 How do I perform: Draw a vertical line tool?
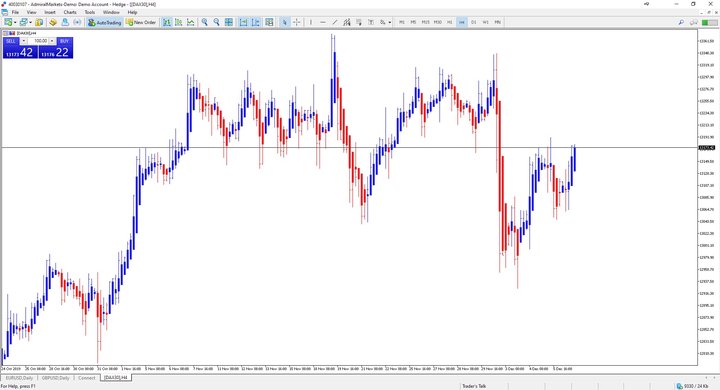311,22
